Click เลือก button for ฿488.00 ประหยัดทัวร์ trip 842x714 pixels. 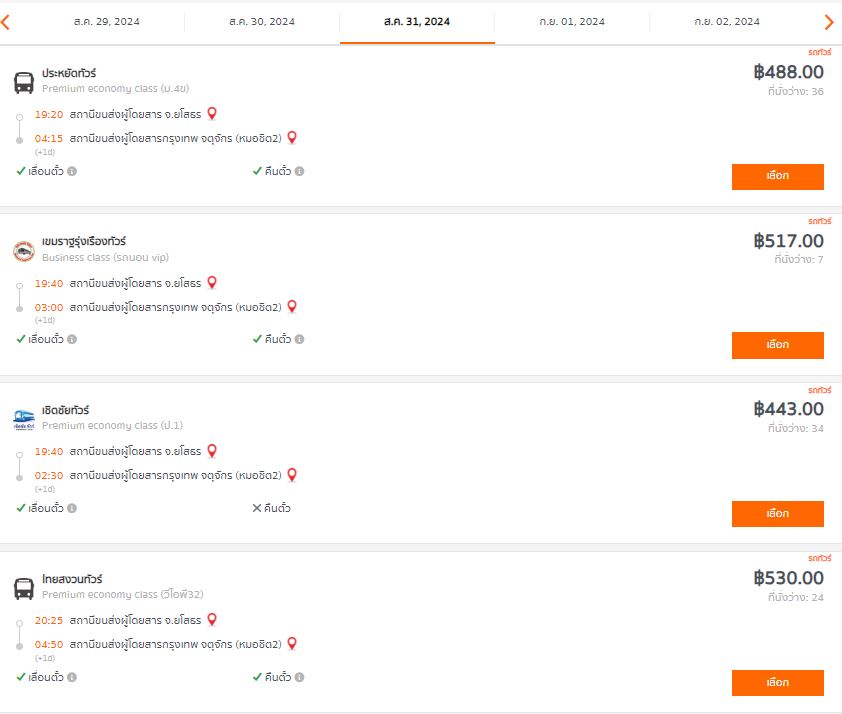(x=778, y=177)
